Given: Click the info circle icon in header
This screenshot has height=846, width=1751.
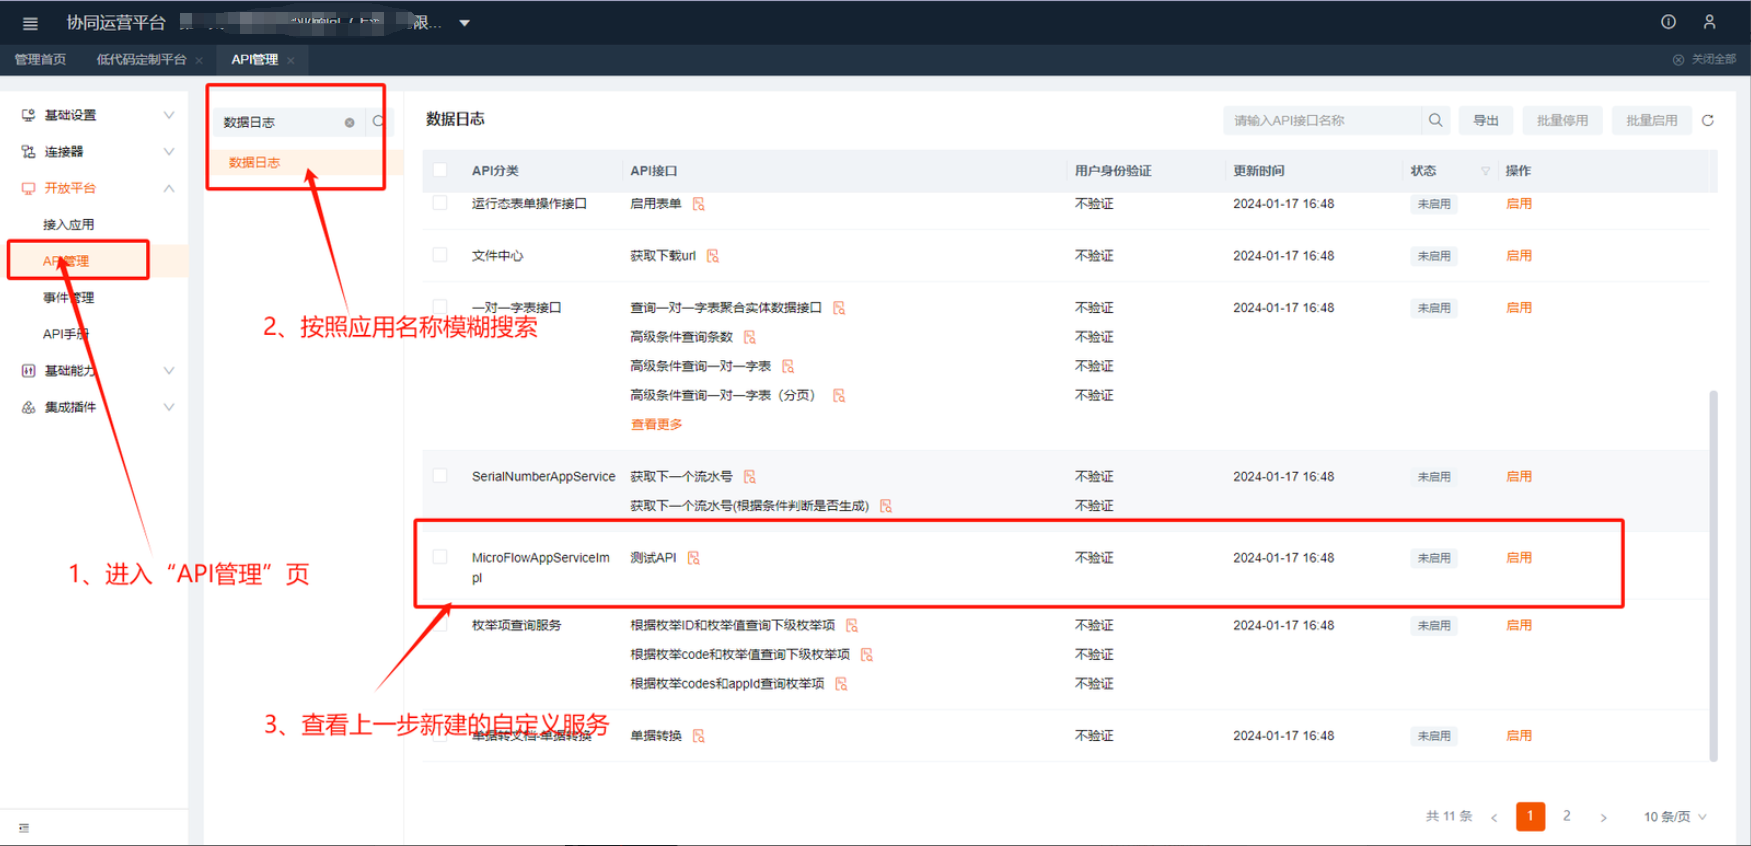Looking at the screenshot, I should (x=1668, y=22).
